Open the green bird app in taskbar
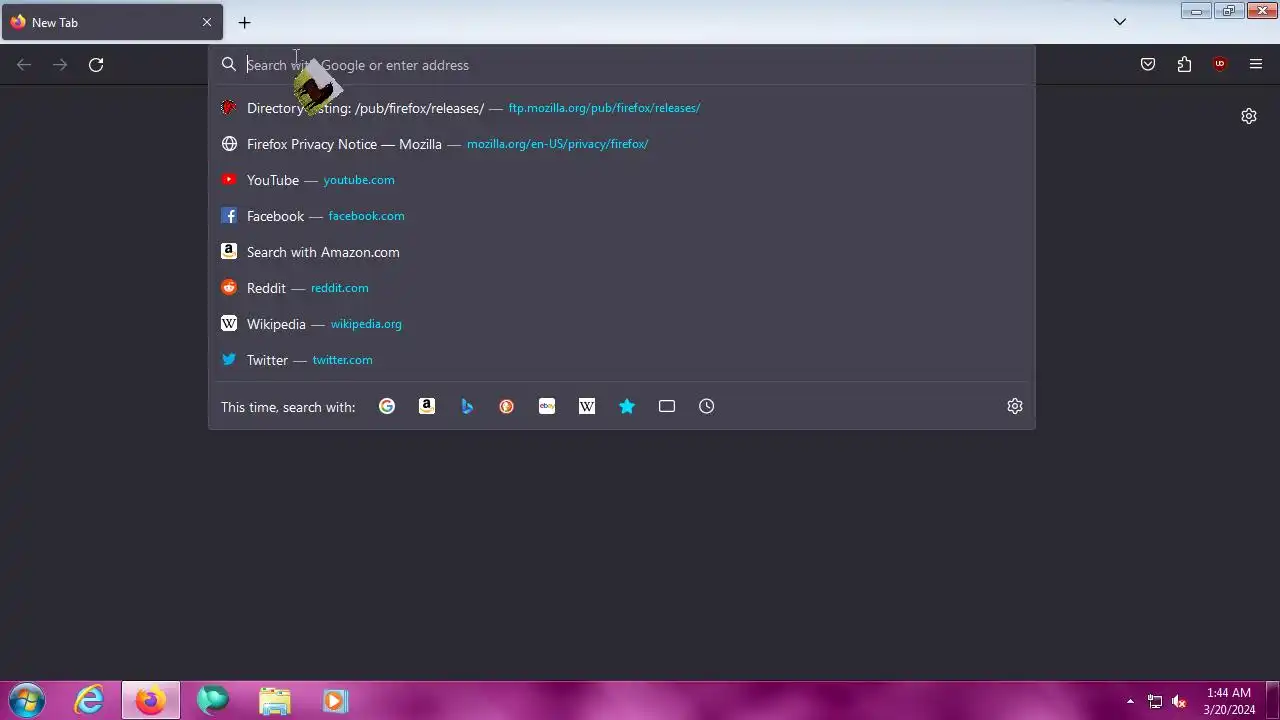Screen dimensions: 1280x720 (x=213, y=701)
